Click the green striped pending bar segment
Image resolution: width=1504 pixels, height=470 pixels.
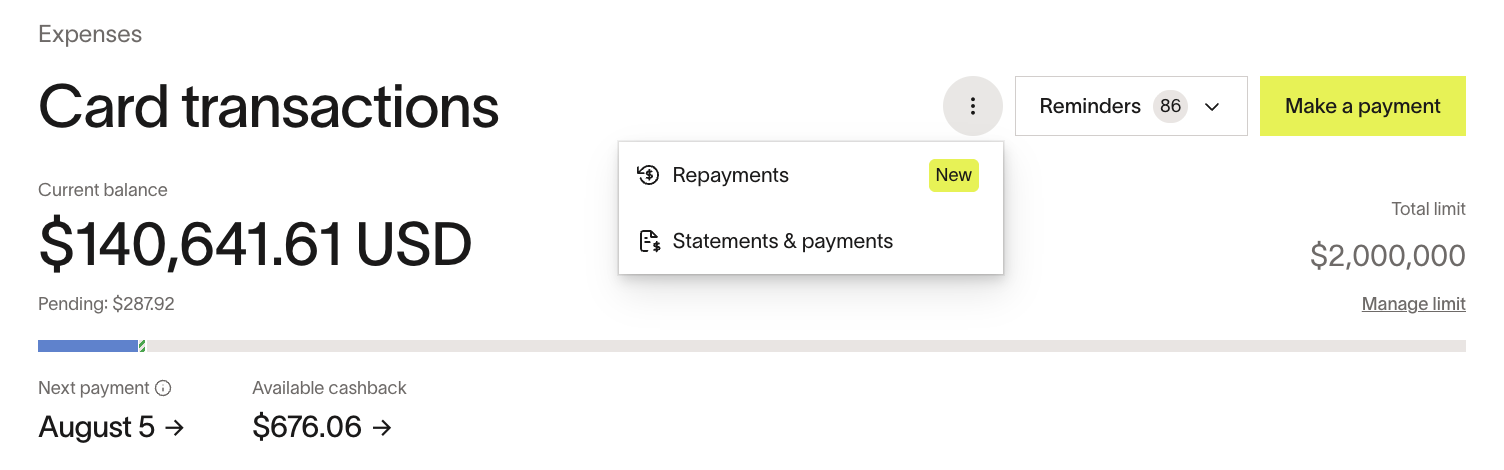coord(142,346)
